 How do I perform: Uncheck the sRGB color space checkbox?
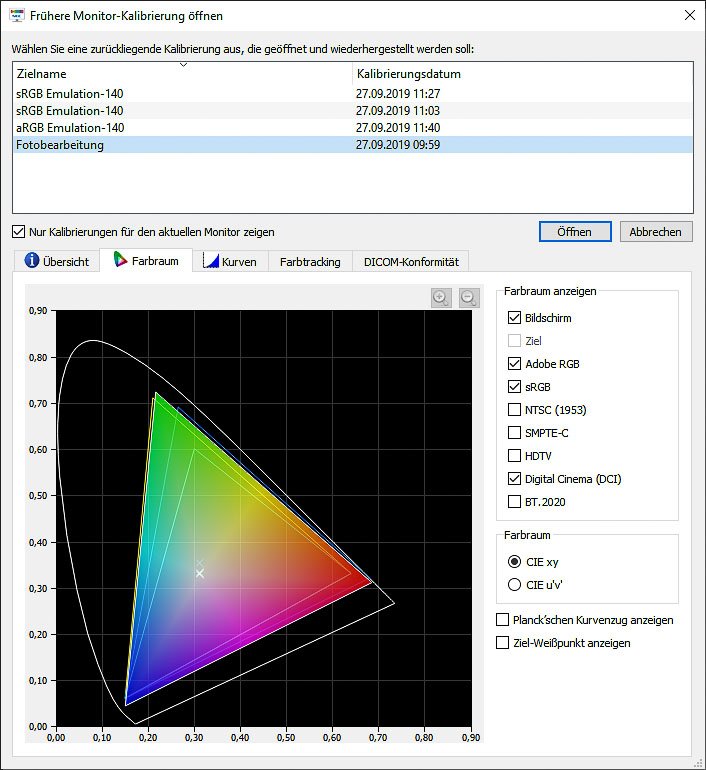(514, 387)
